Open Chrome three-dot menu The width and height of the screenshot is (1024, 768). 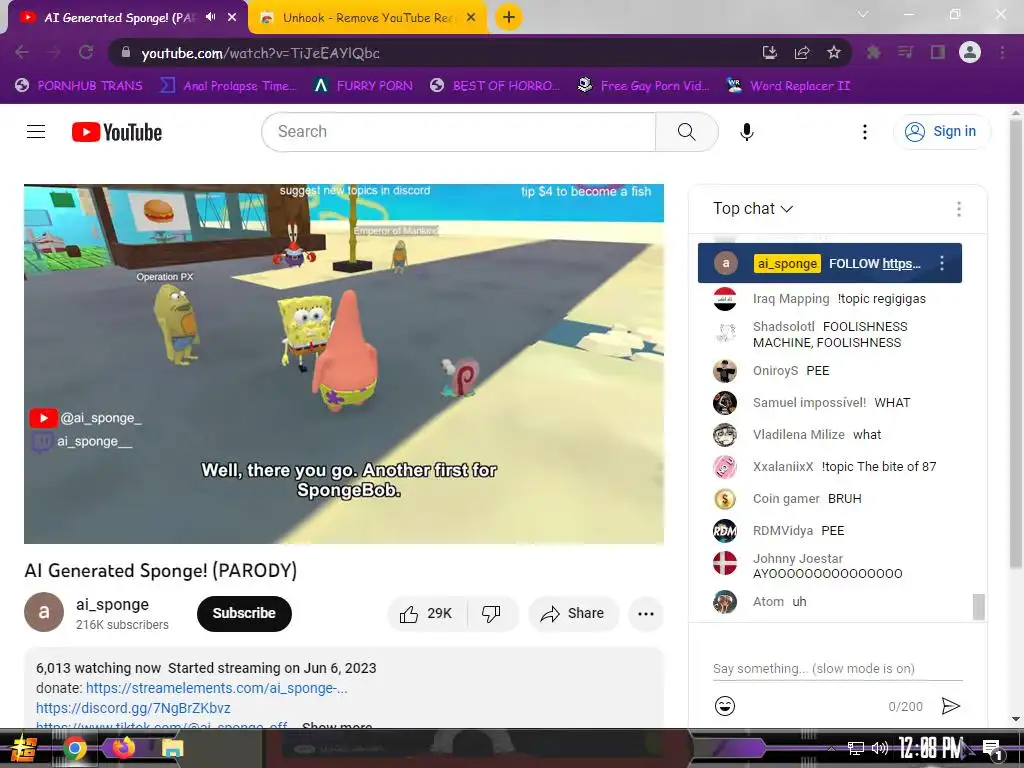[1002, 52]
